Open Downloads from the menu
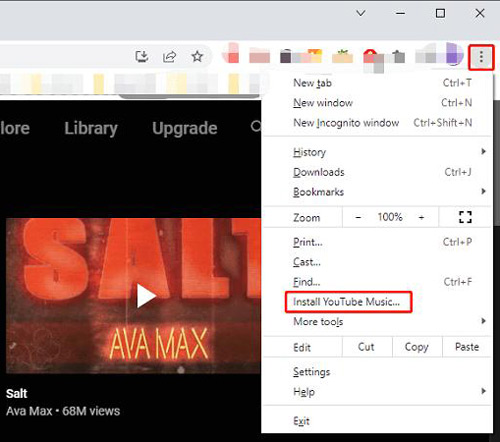Viewport: 500px width, 442px height. (378, 172)
